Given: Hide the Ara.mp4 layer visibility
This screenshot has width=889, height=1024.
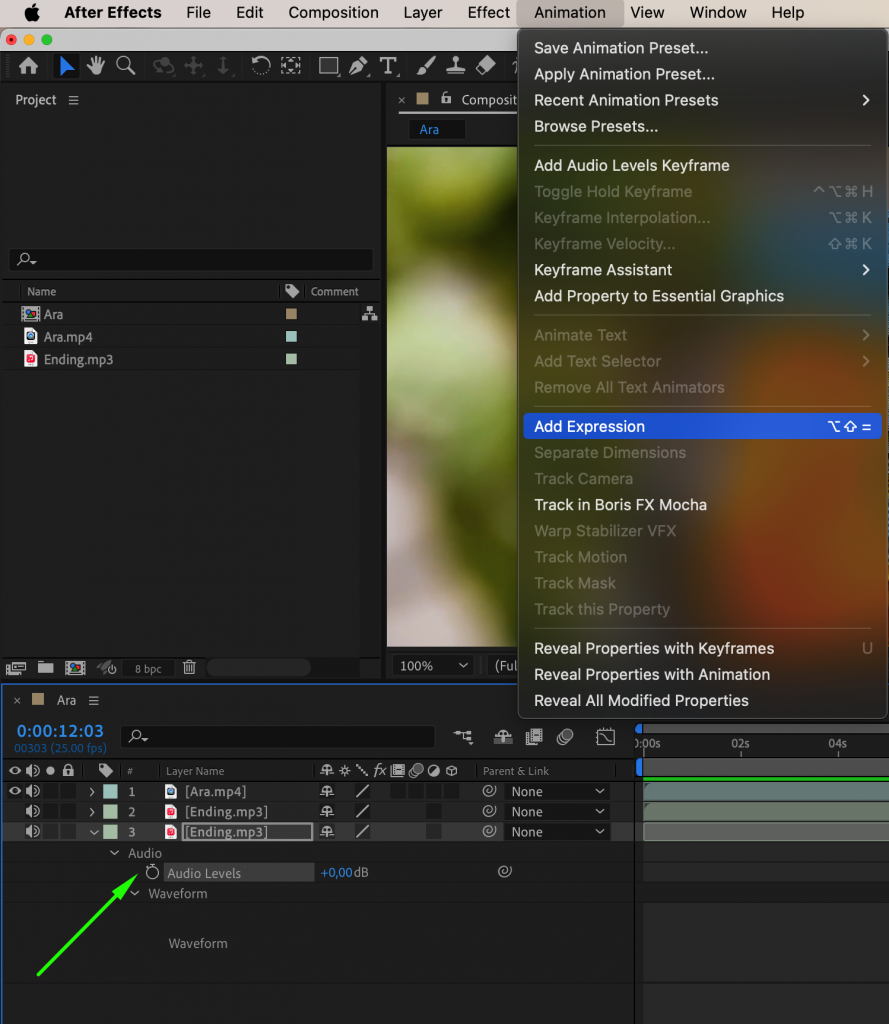Looking at the screenshot, I should (14, 791).
